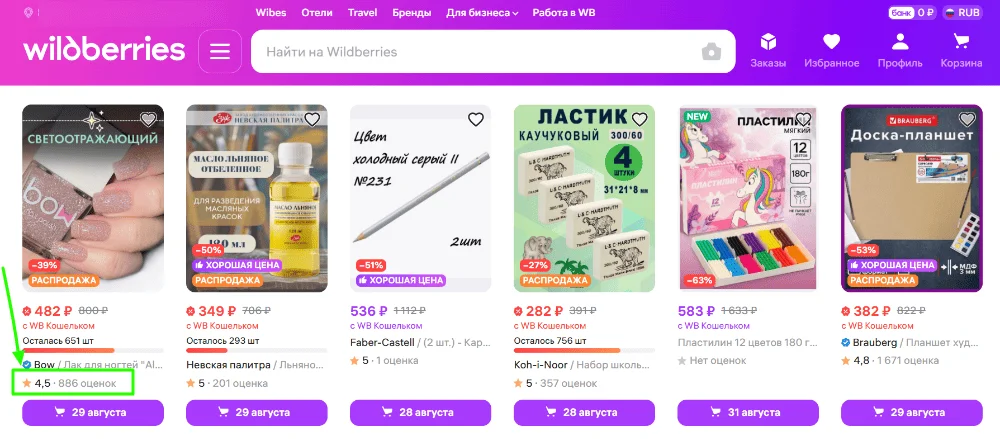Viewport: 1000px width, 439px height.
Task: Open the Бренды menu item
Action: click(x=412, y=13)
